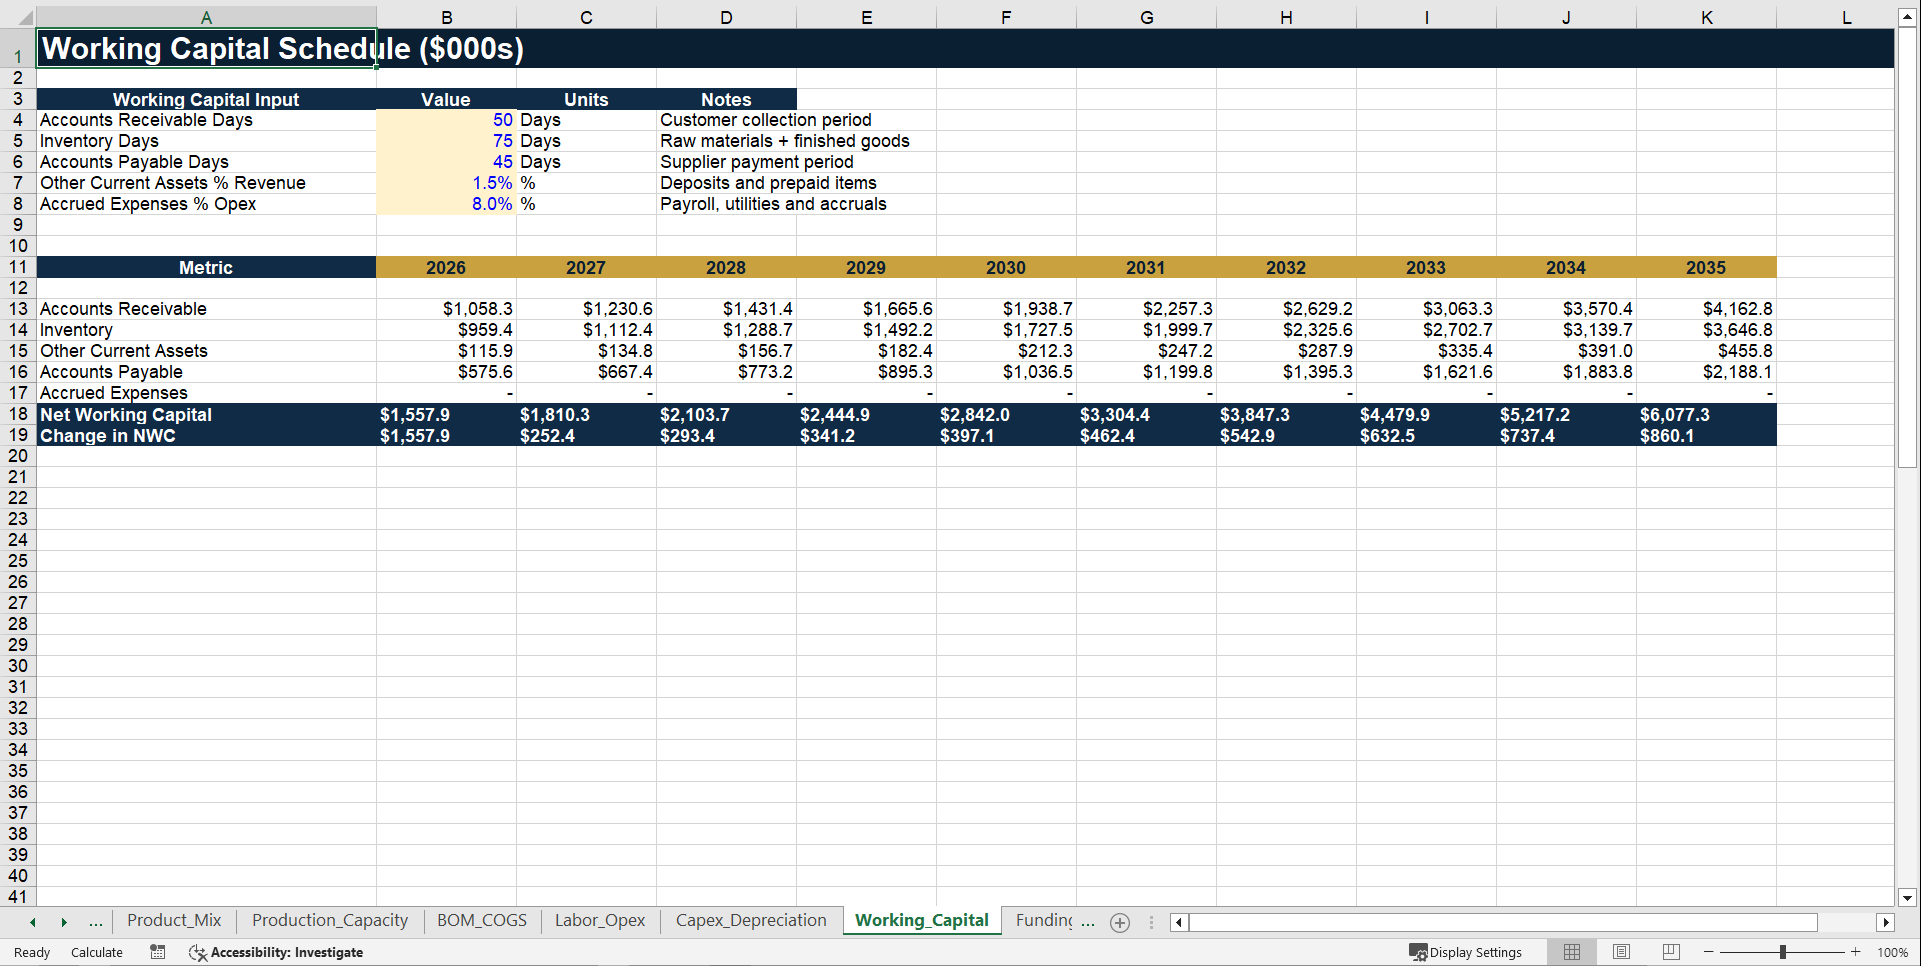Switch to Normal view
Viewport: 1921px width, 966px height.
(1572, 952)
